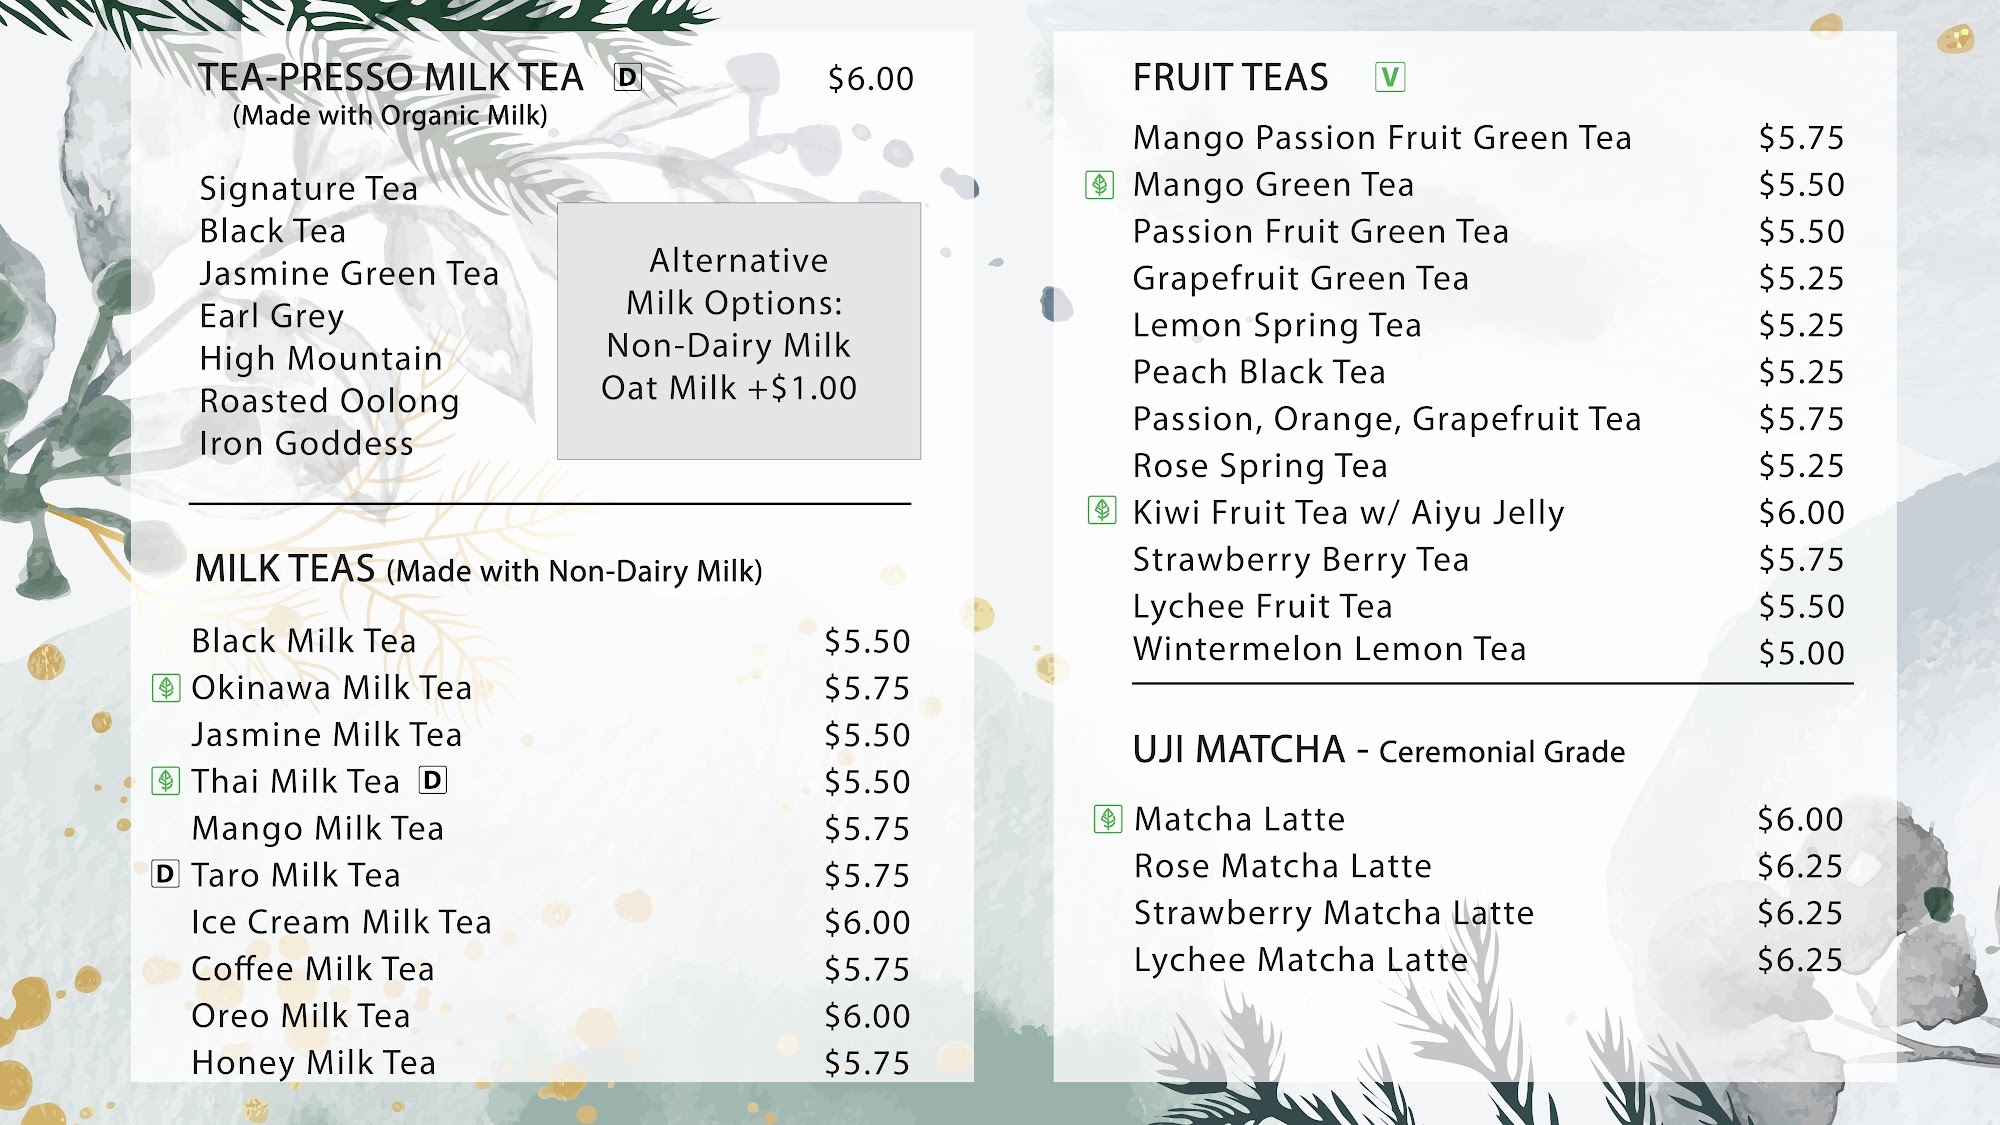This screenshot has width=2000, height=1125.
Task: Select Mango Passion Fruit Green Tea
Action: [1382, 138]
